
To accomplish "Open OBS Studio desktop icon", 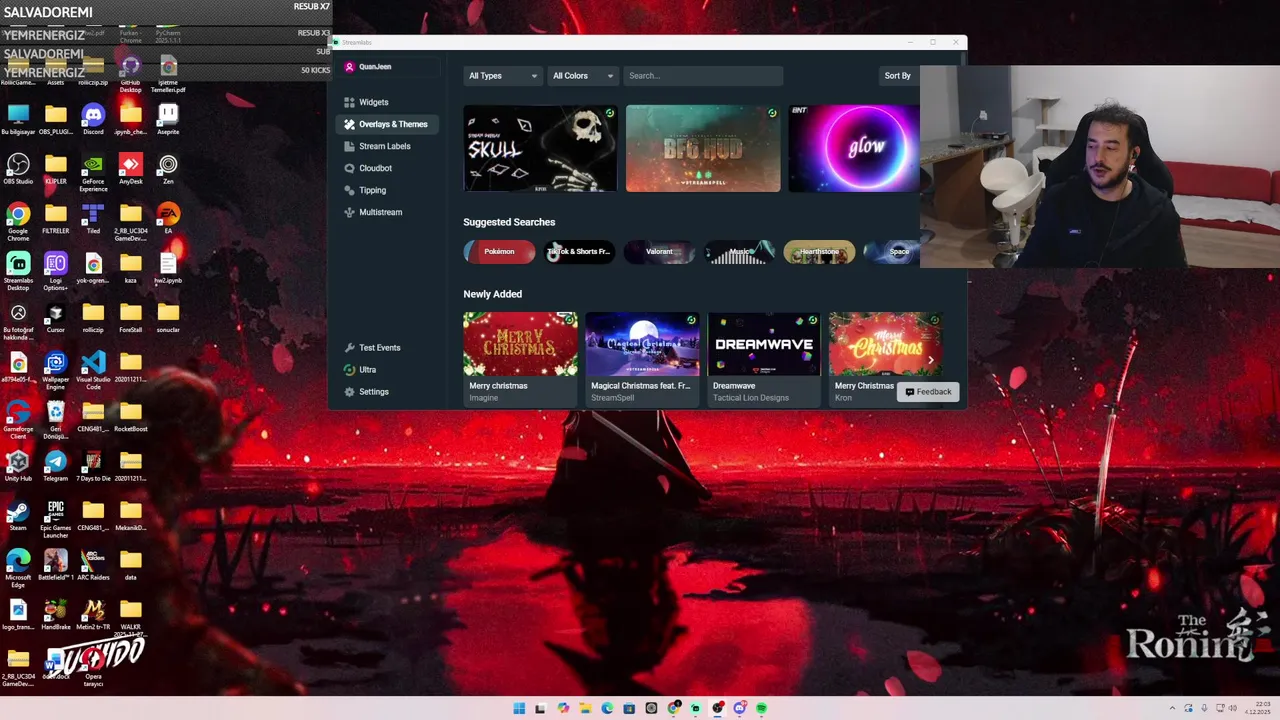I will (18, 169).
